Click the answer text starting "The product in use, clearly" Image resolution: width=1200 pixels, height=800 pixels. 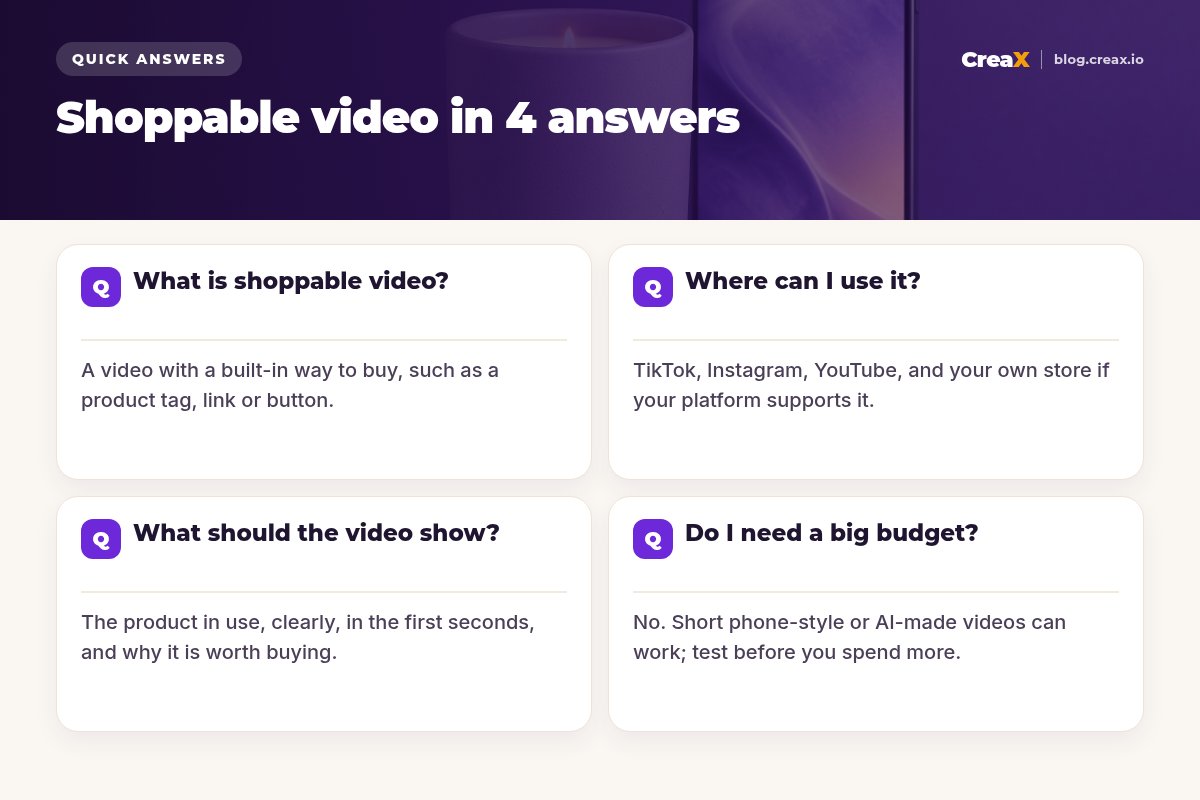(308, 637)
